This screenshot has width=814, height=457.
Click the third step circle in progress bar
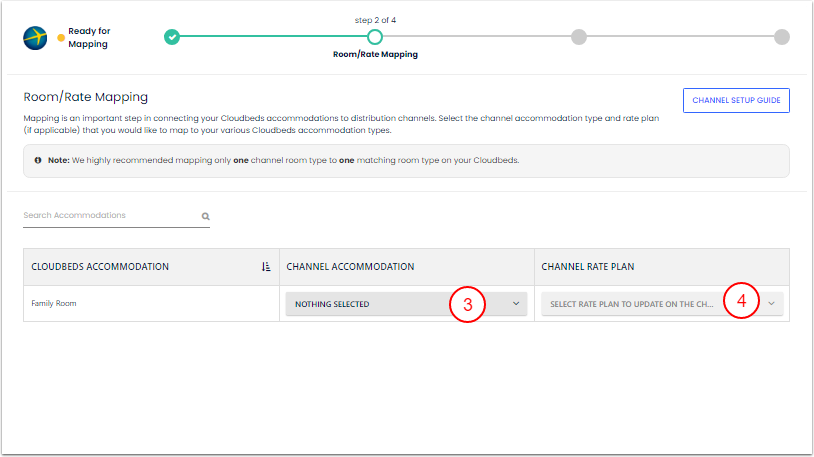(578, 37)
